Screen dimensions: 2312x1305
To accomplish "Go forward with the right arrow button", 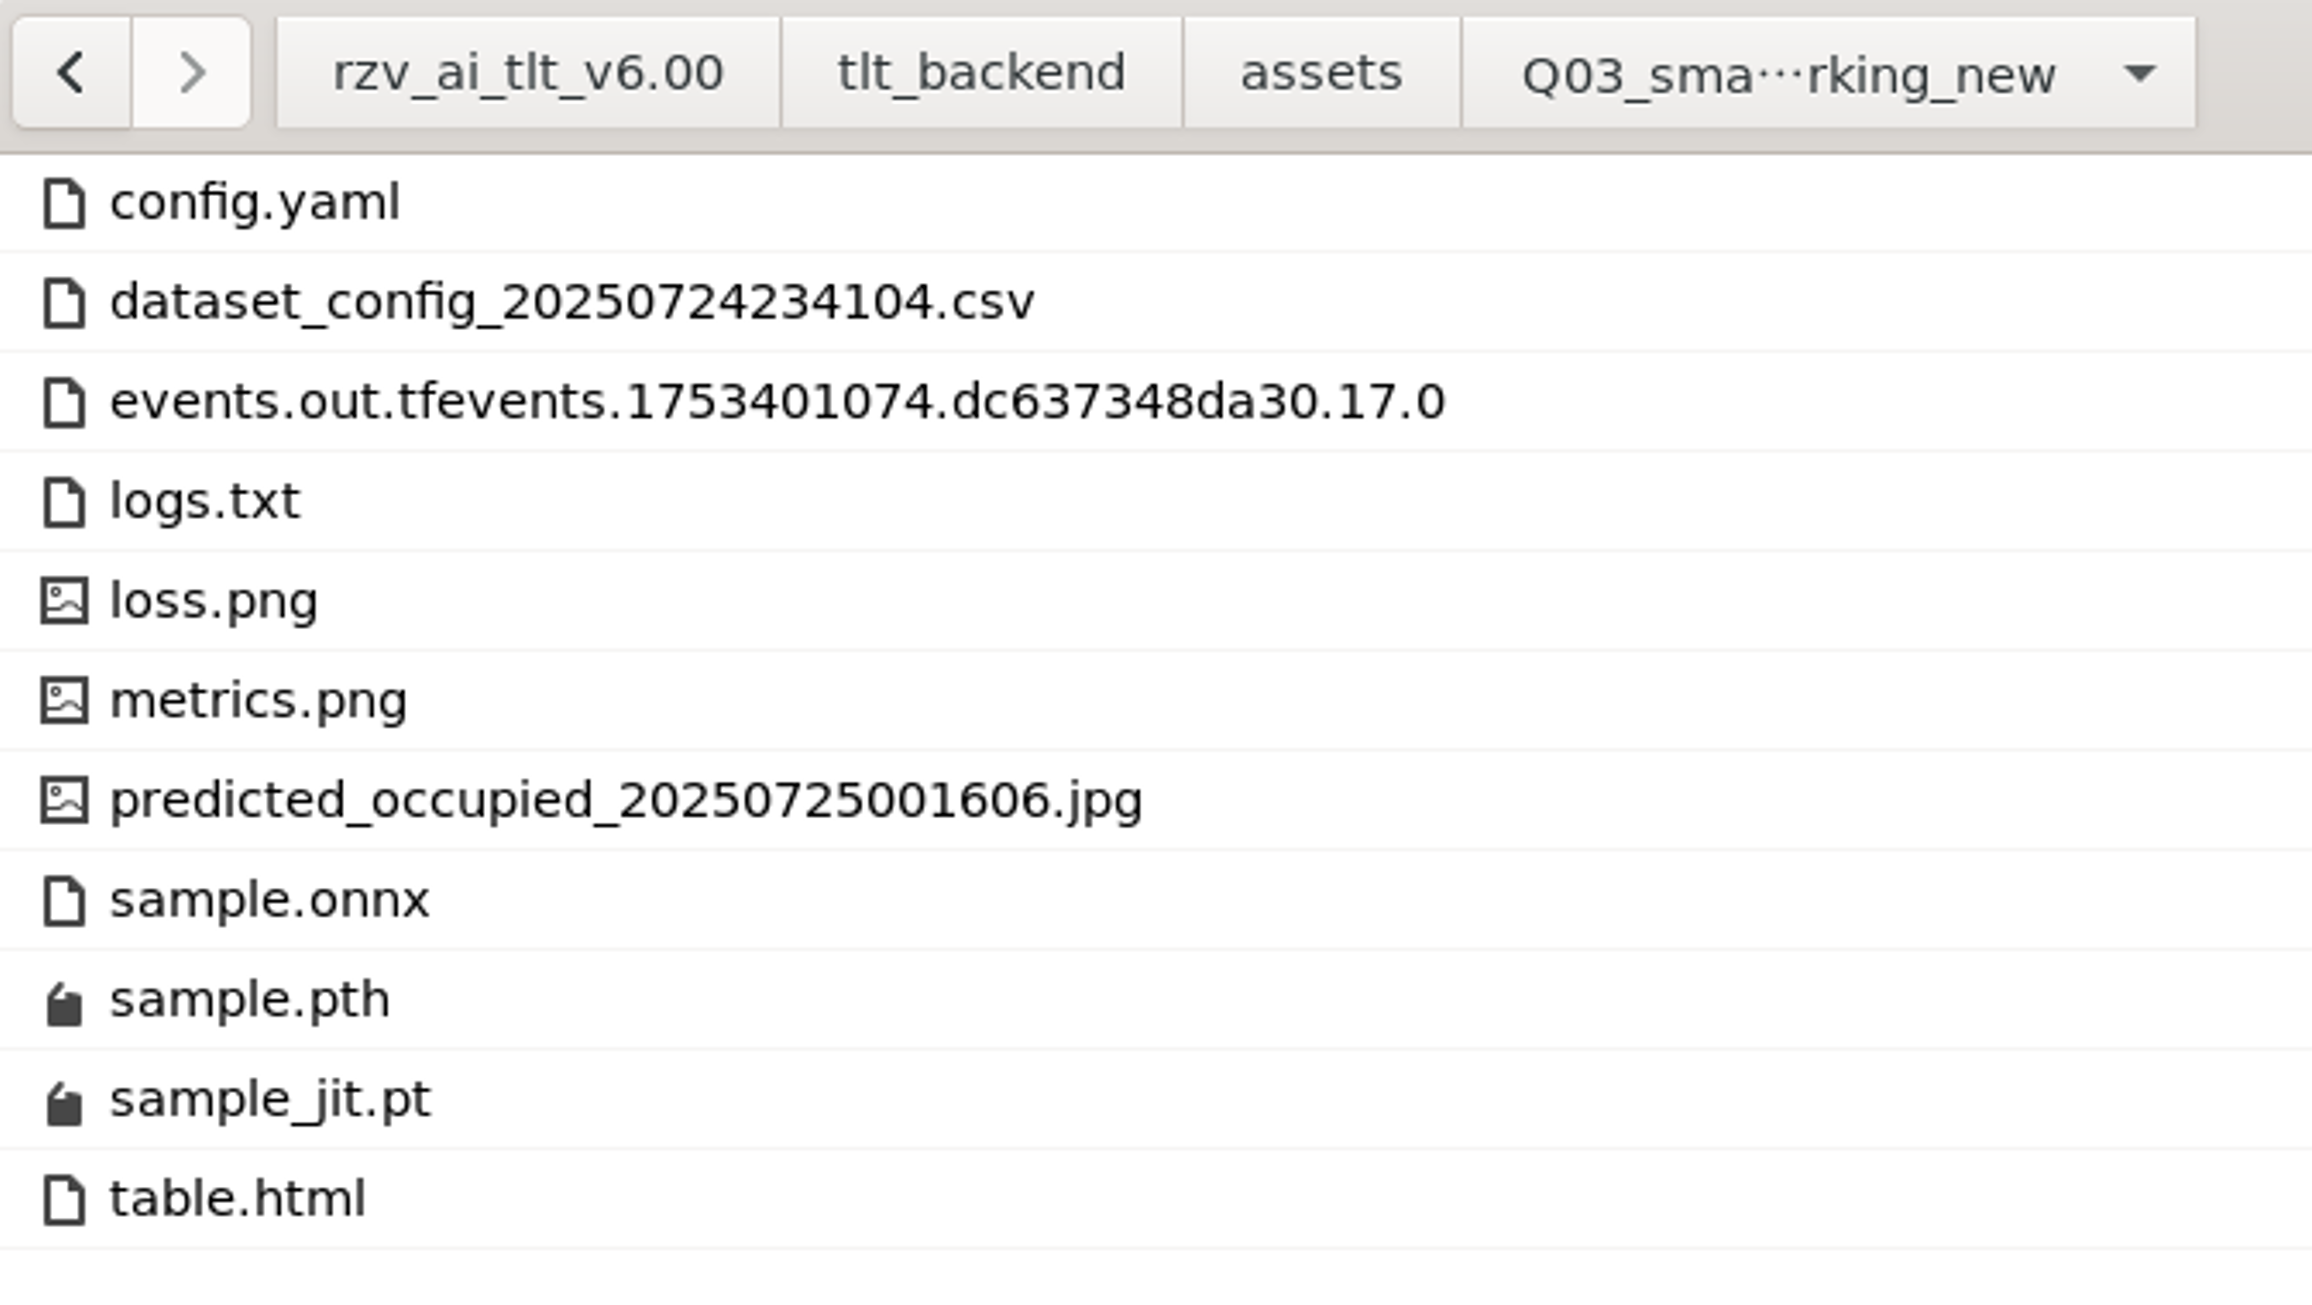I will point(191,73).
